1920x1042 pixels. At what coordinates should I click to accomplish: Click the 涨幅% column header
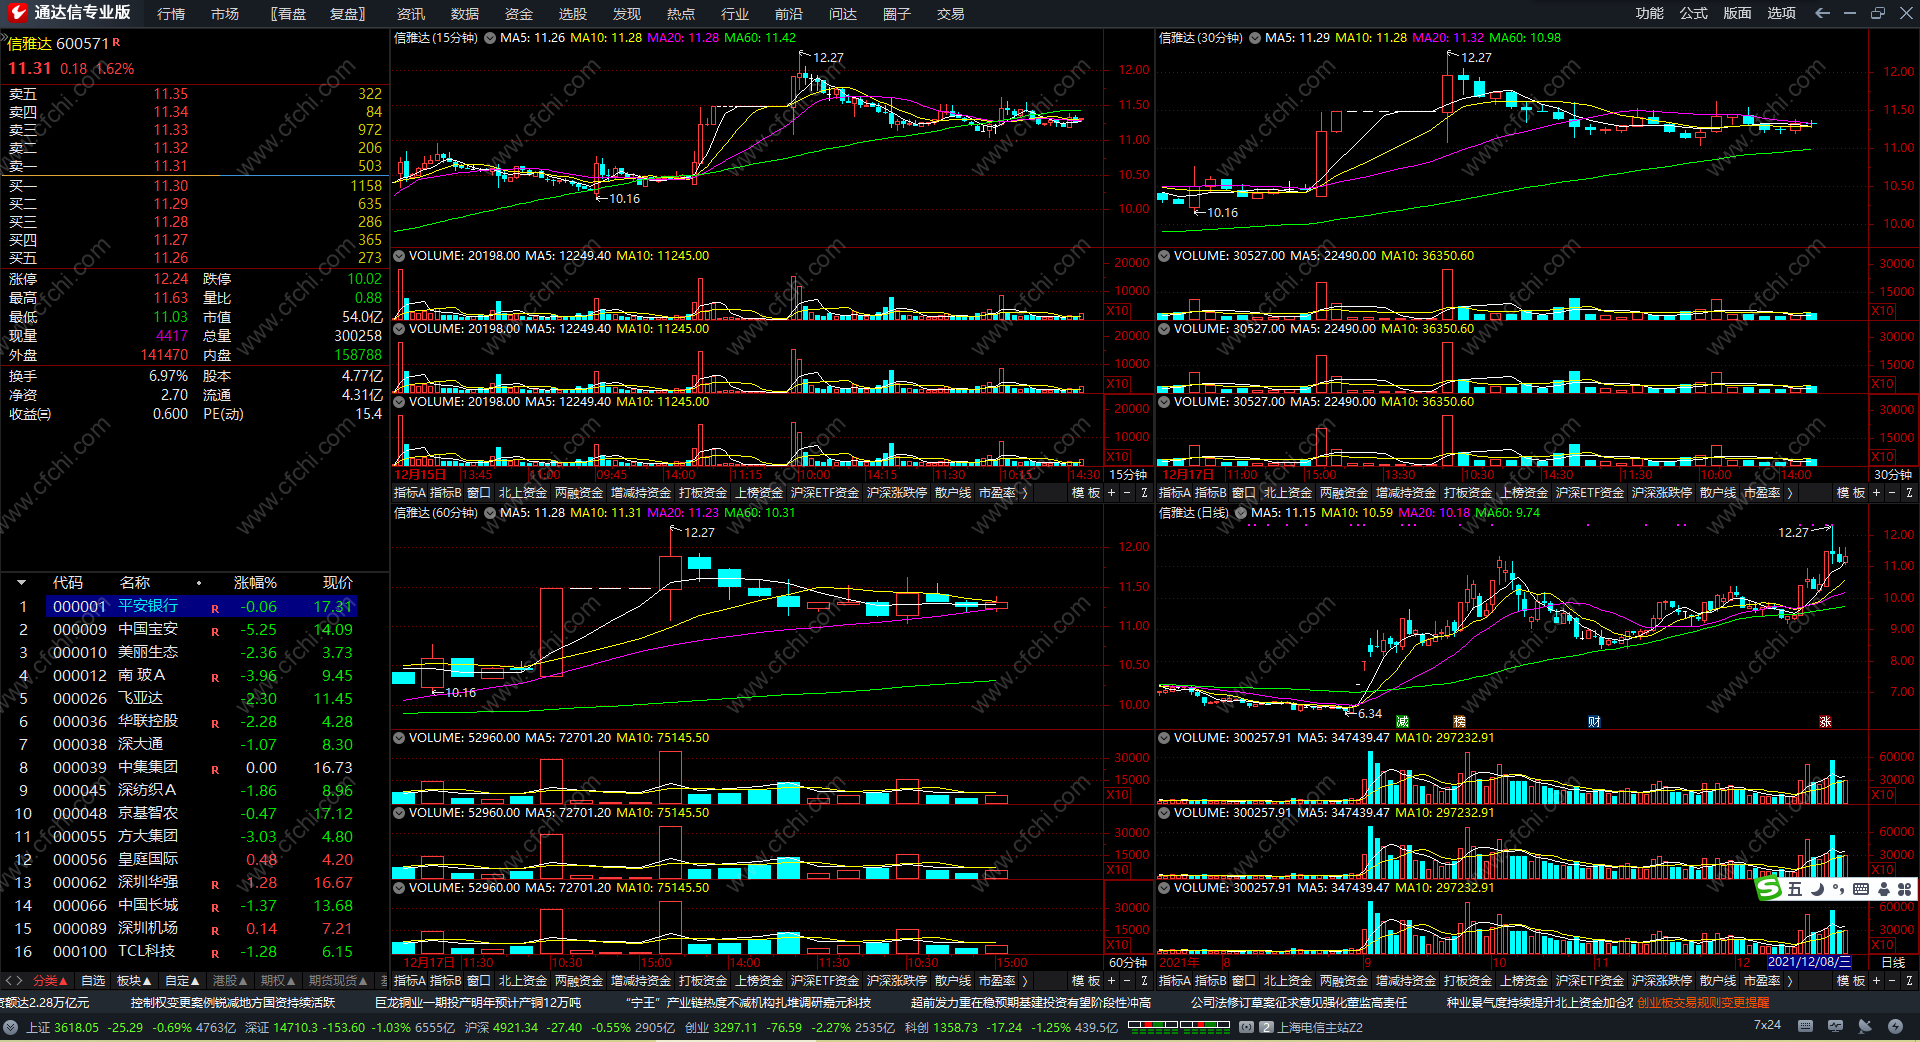(x=255, y=582)
